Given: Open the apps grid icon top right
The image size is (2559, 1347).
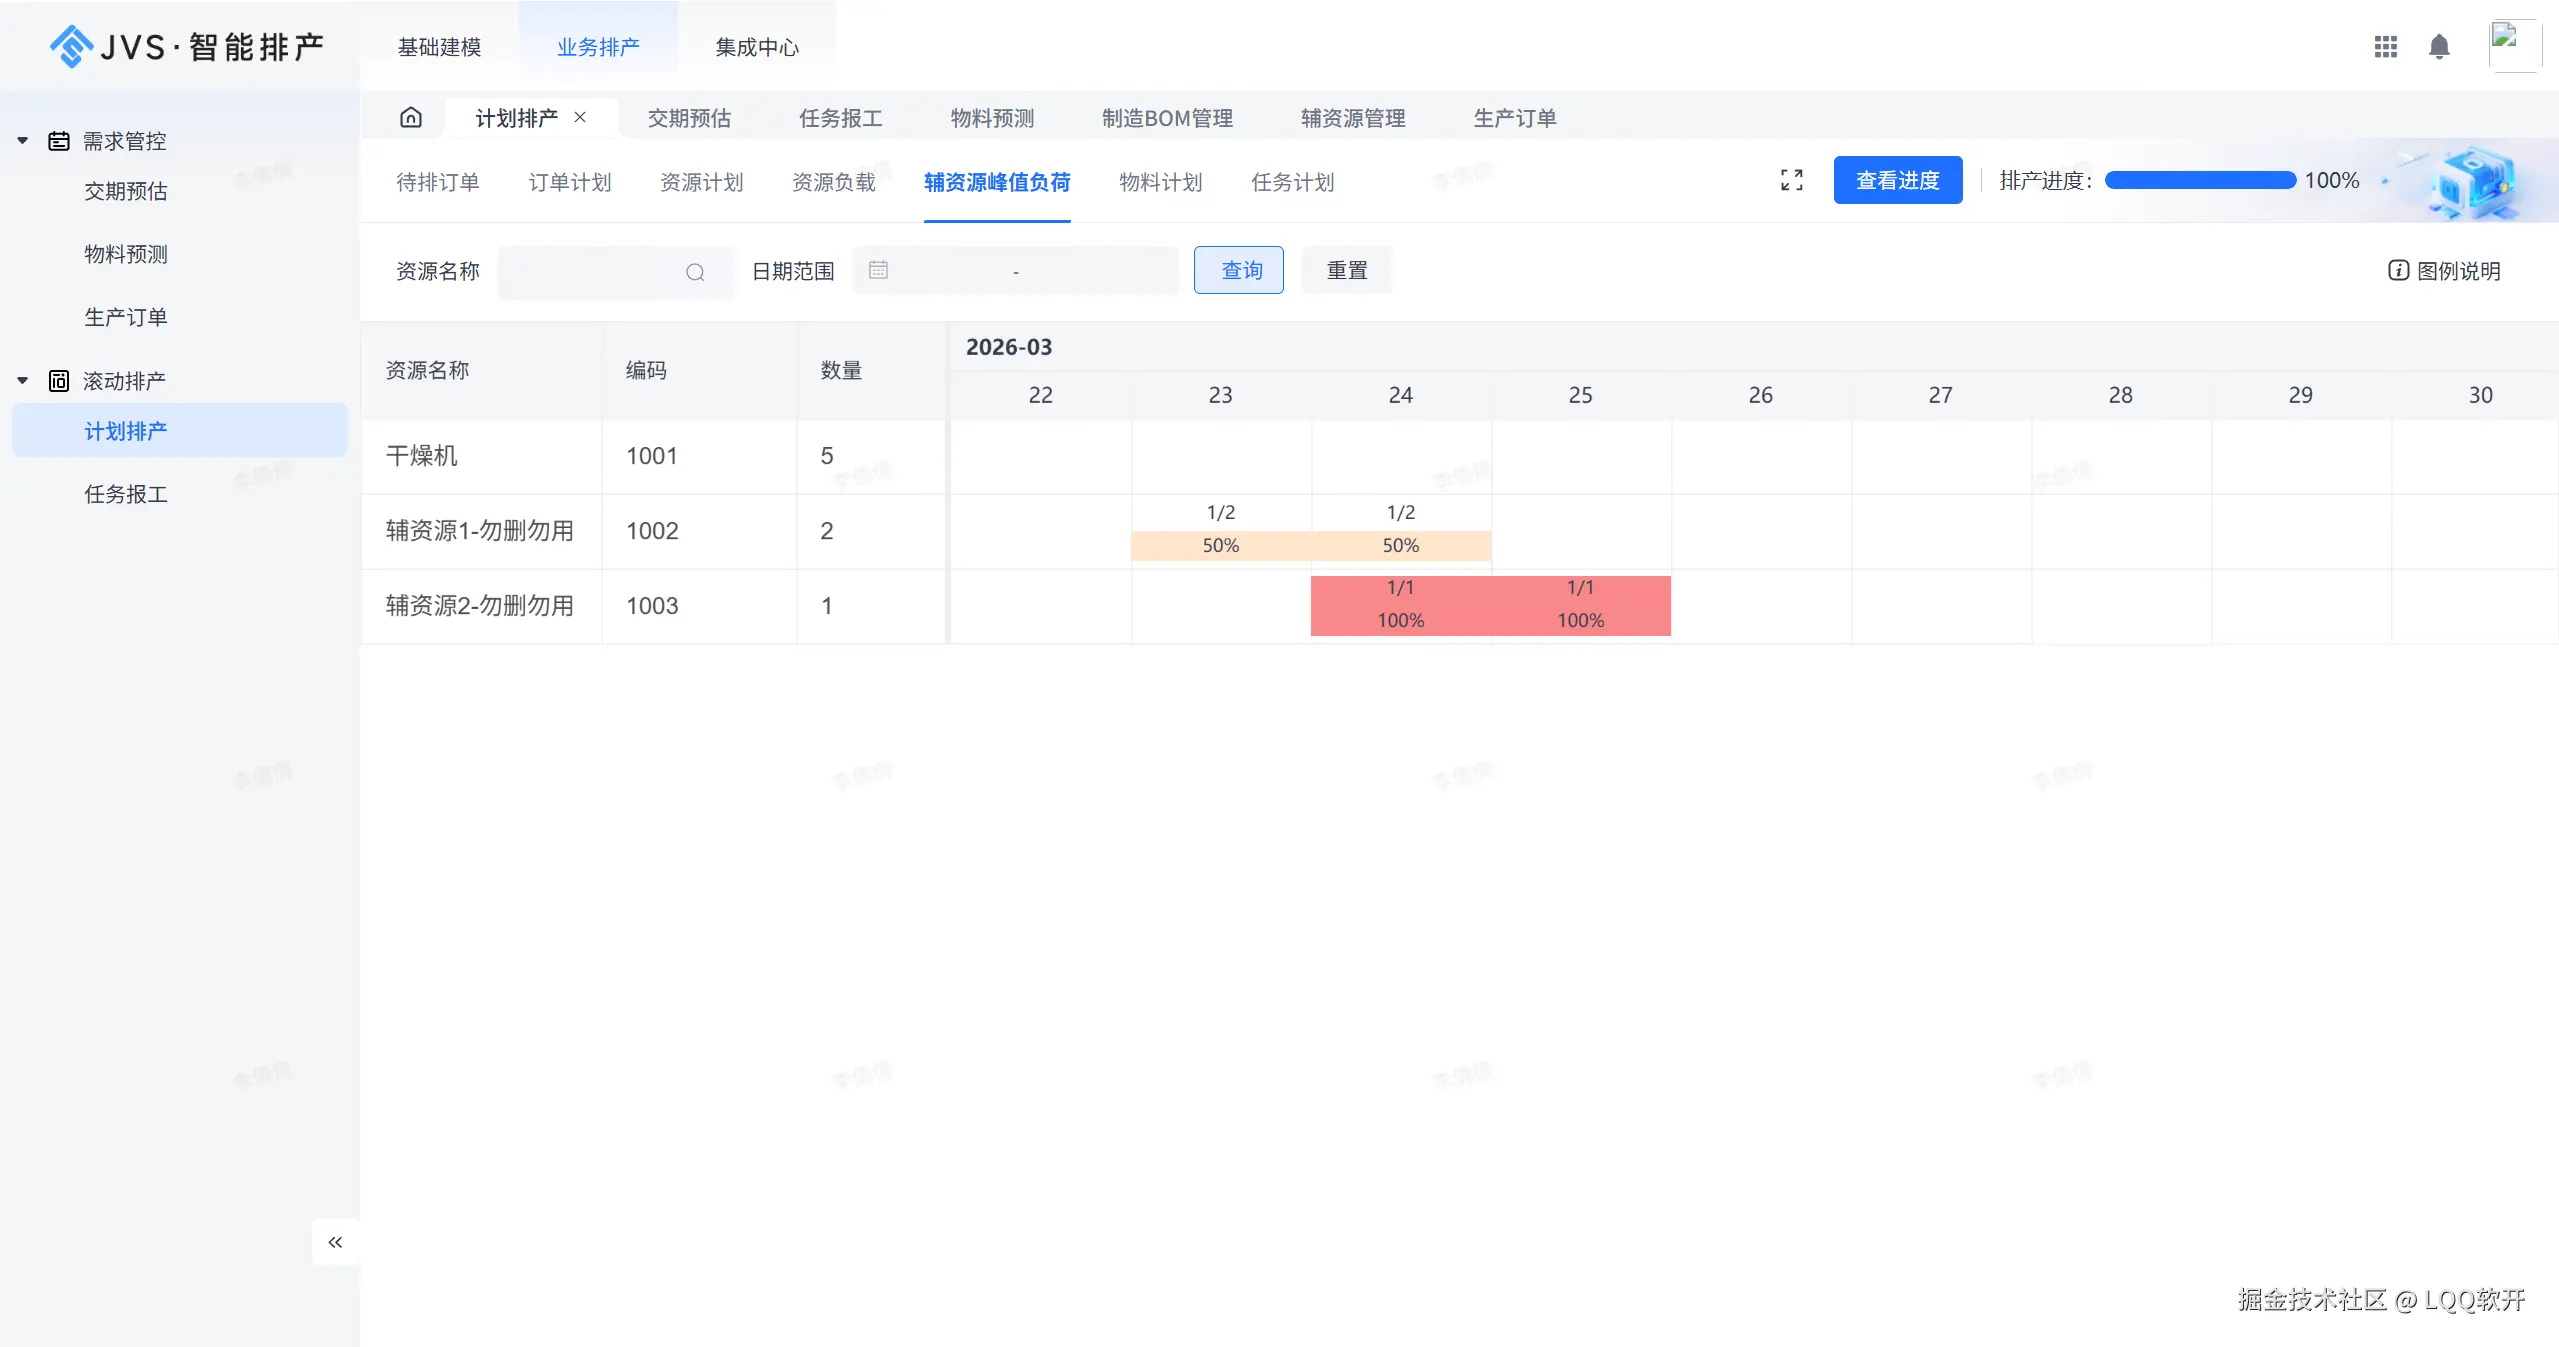Looking at the screenshot, I should coord(2386,46).
